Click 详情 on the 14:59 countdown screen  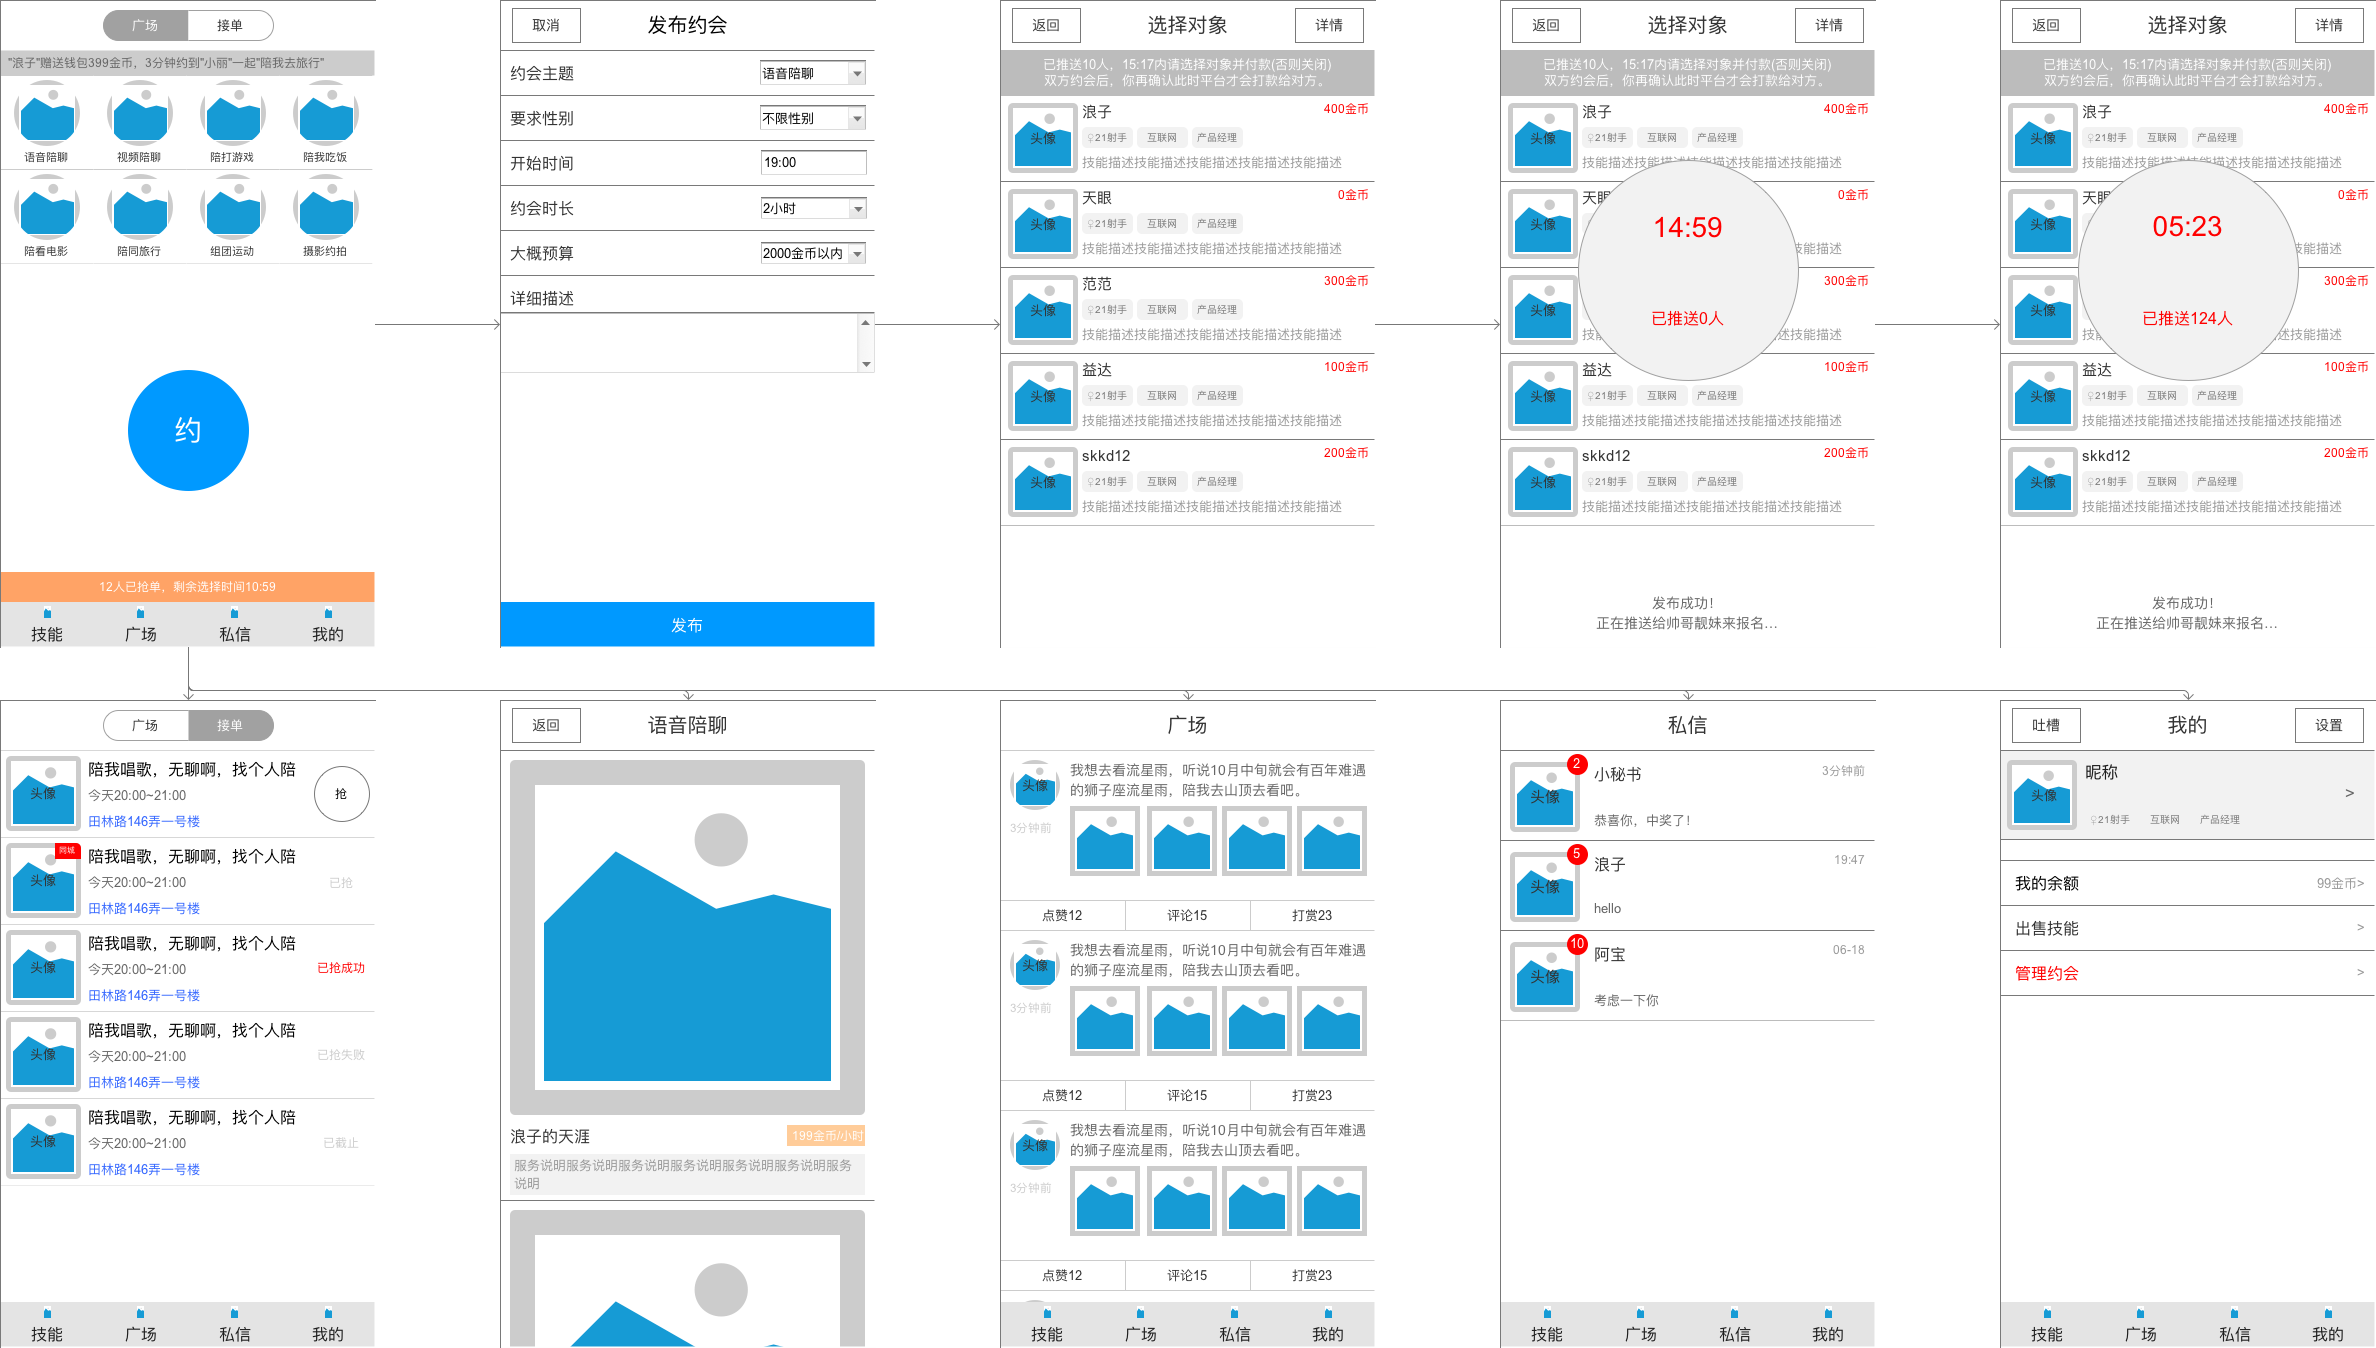[x=1829, y=25]
